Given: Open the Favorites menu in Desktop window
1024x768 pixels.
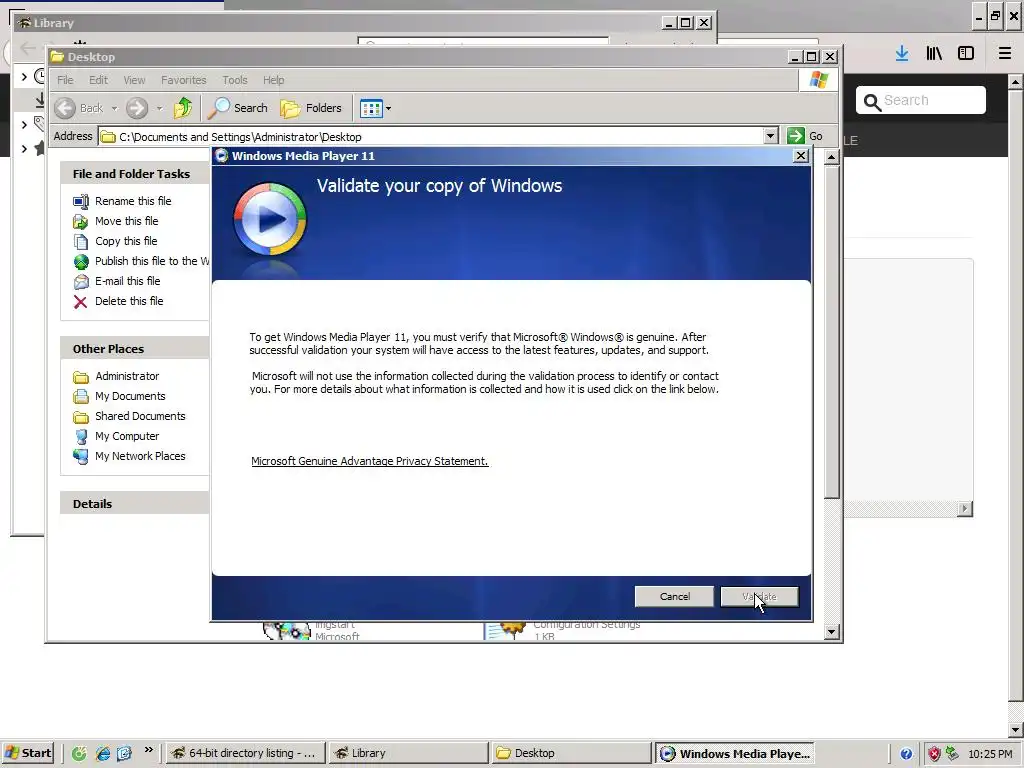Looking at the screenshot, I should pos(184,80).
